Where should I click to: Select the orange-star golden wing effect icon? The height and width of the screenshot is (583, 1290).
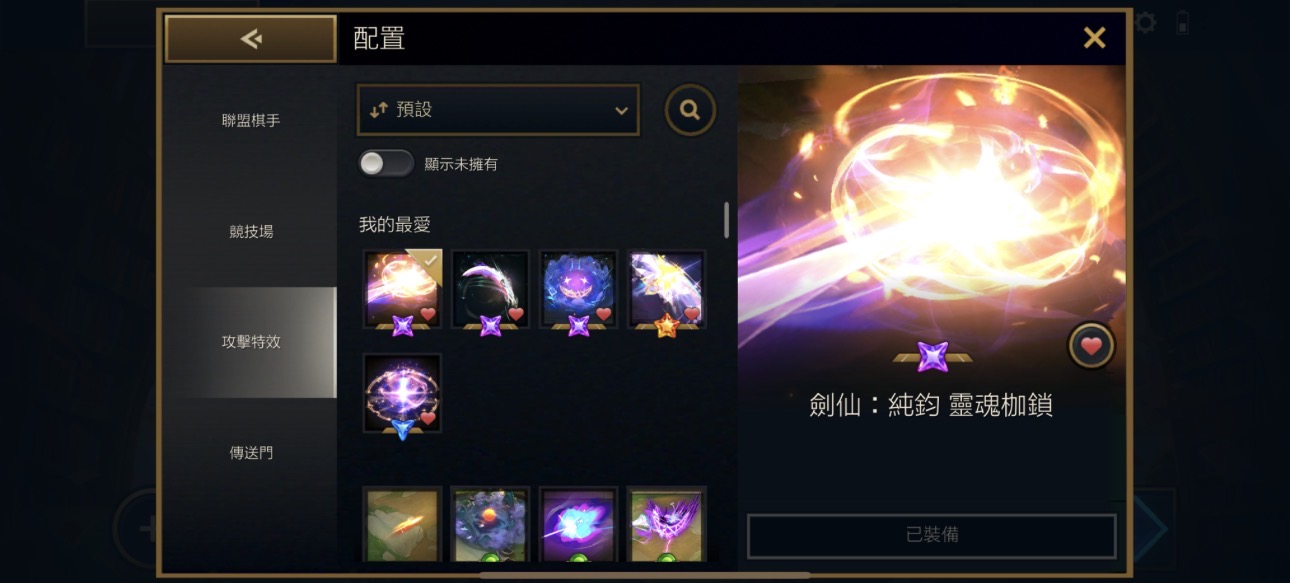(x=666, y=289)
